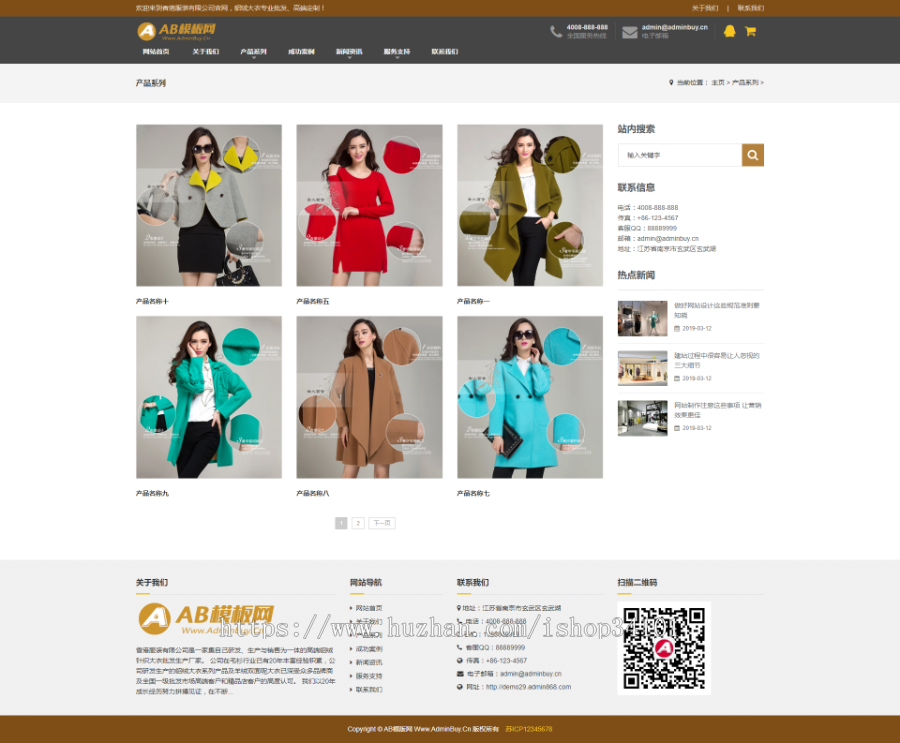Screen dimensions: 900x743
Task: Click the AB模板网 logo
Action: coord(180,29)
